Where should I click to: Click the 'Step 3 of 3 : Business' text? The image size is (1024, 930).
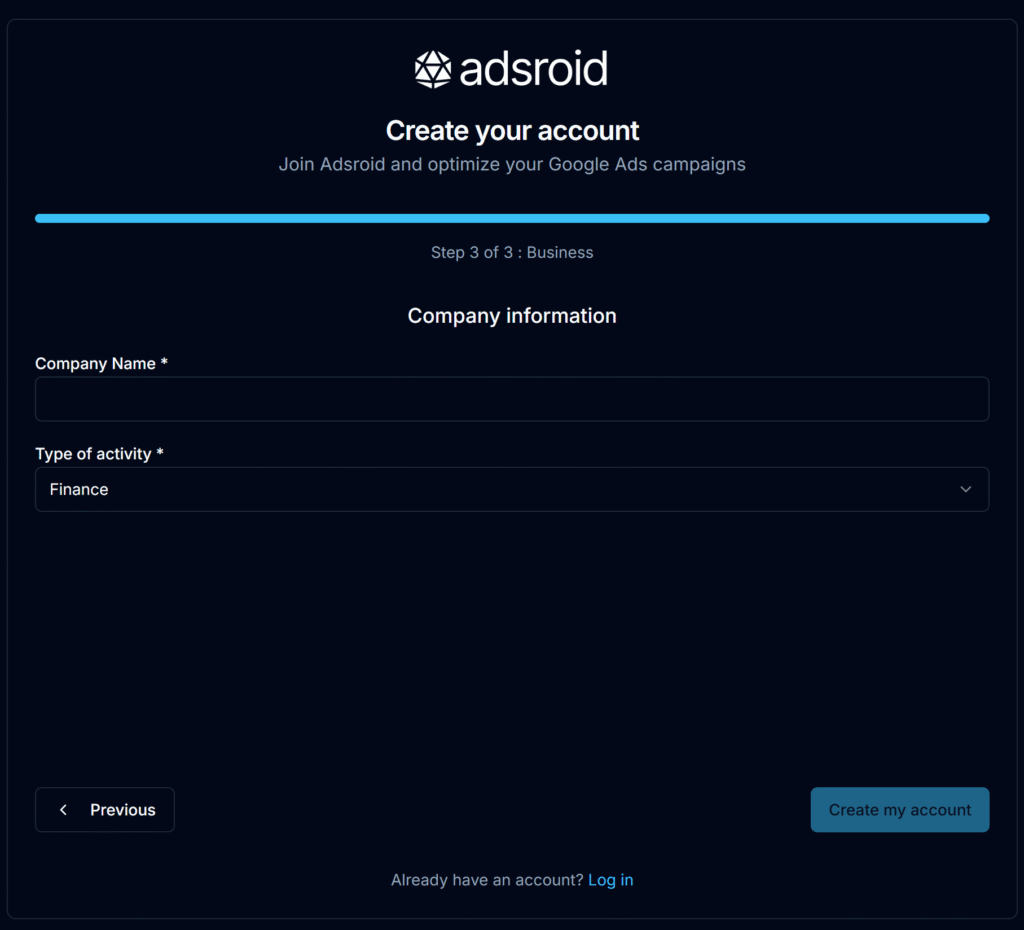pos(512,253)
